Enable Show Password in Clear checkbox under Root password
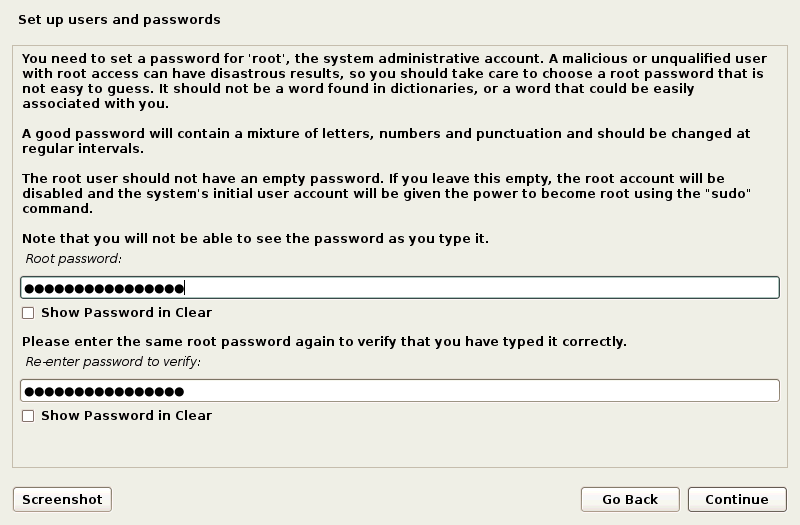 28,313
